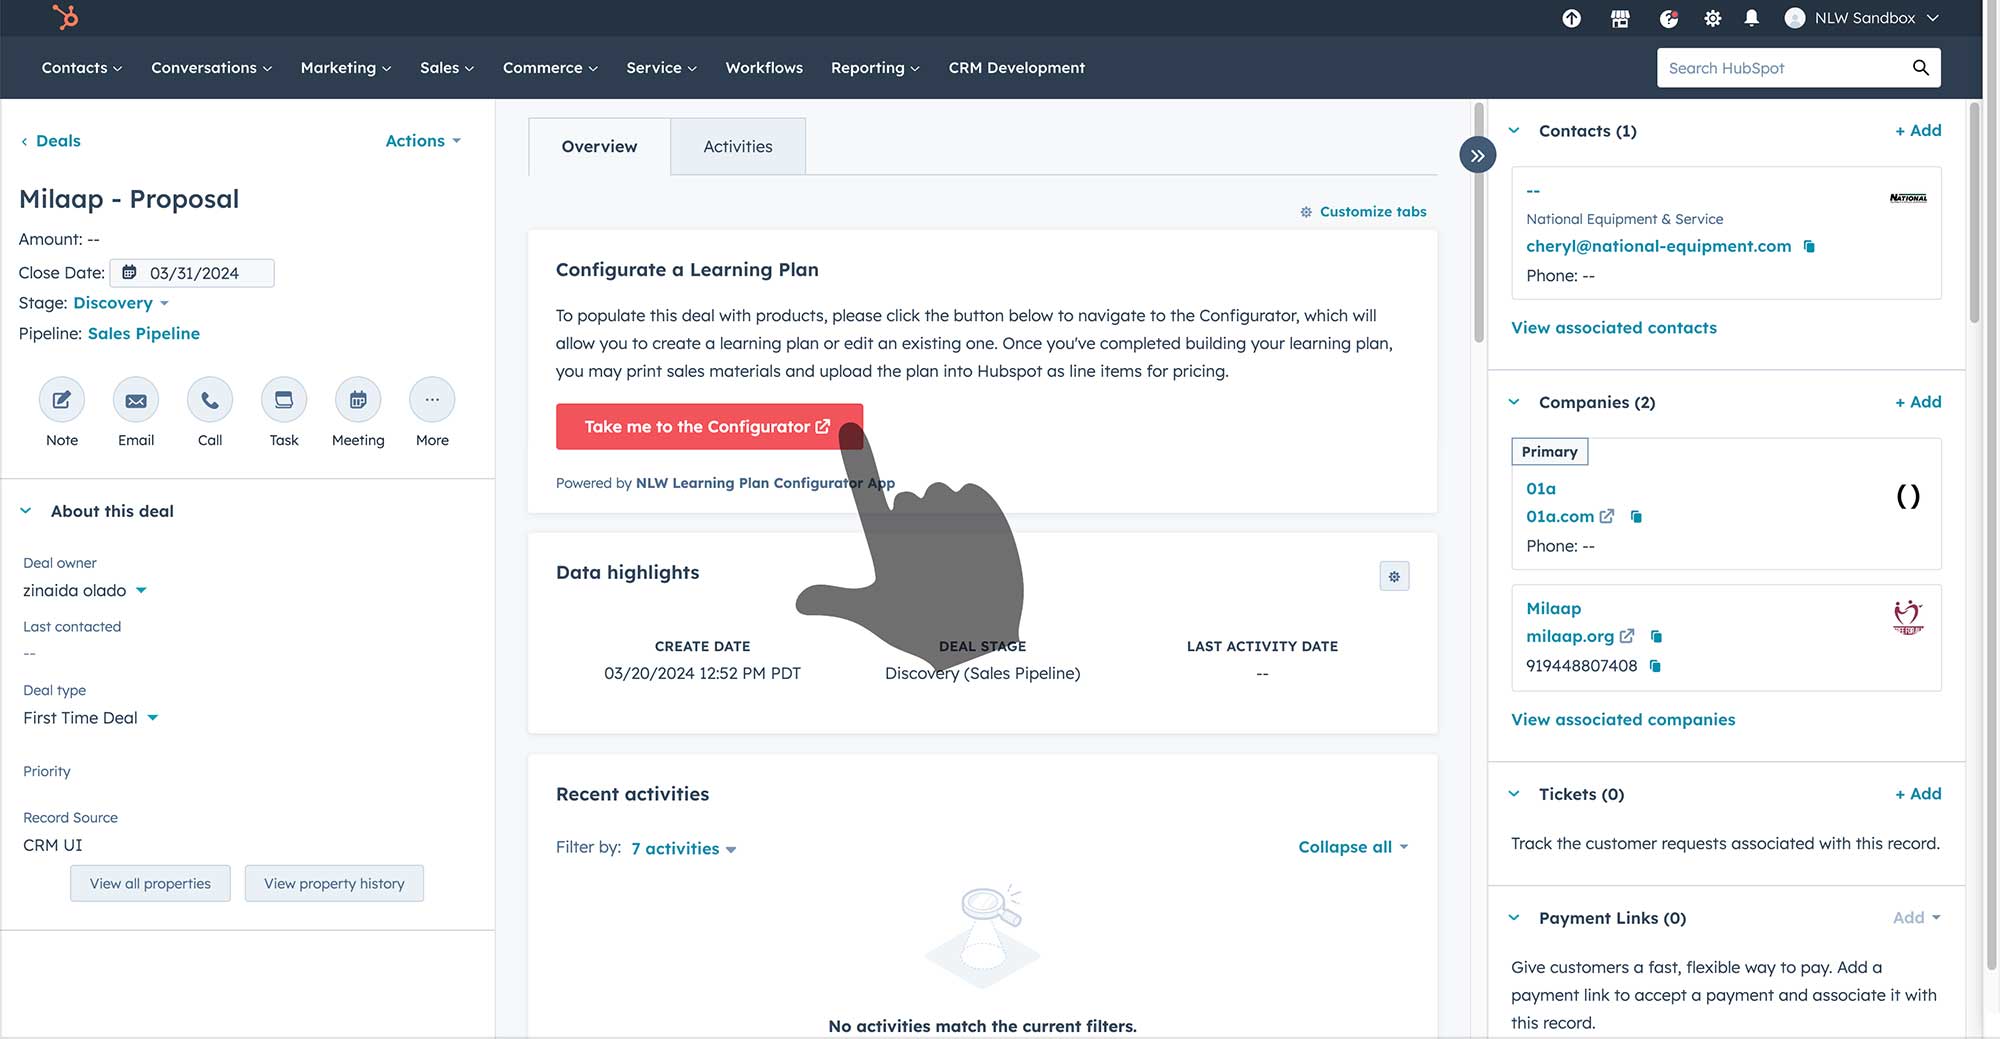Create a Task via task icon
Image resolution: width=2000 pixels, height=1039 pixels.
(x=284, y=400)
